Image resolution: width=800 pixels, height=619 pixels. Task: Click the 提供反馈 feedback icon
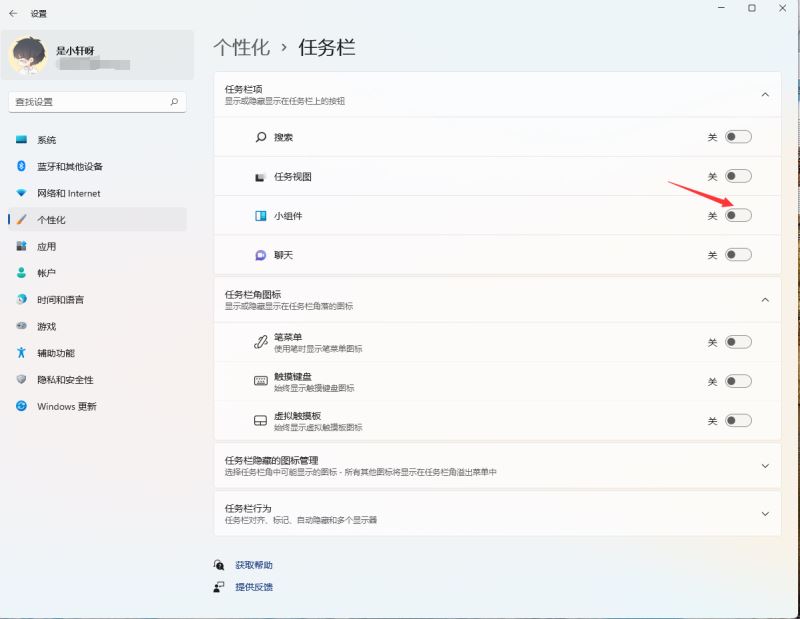pos(219,587)
